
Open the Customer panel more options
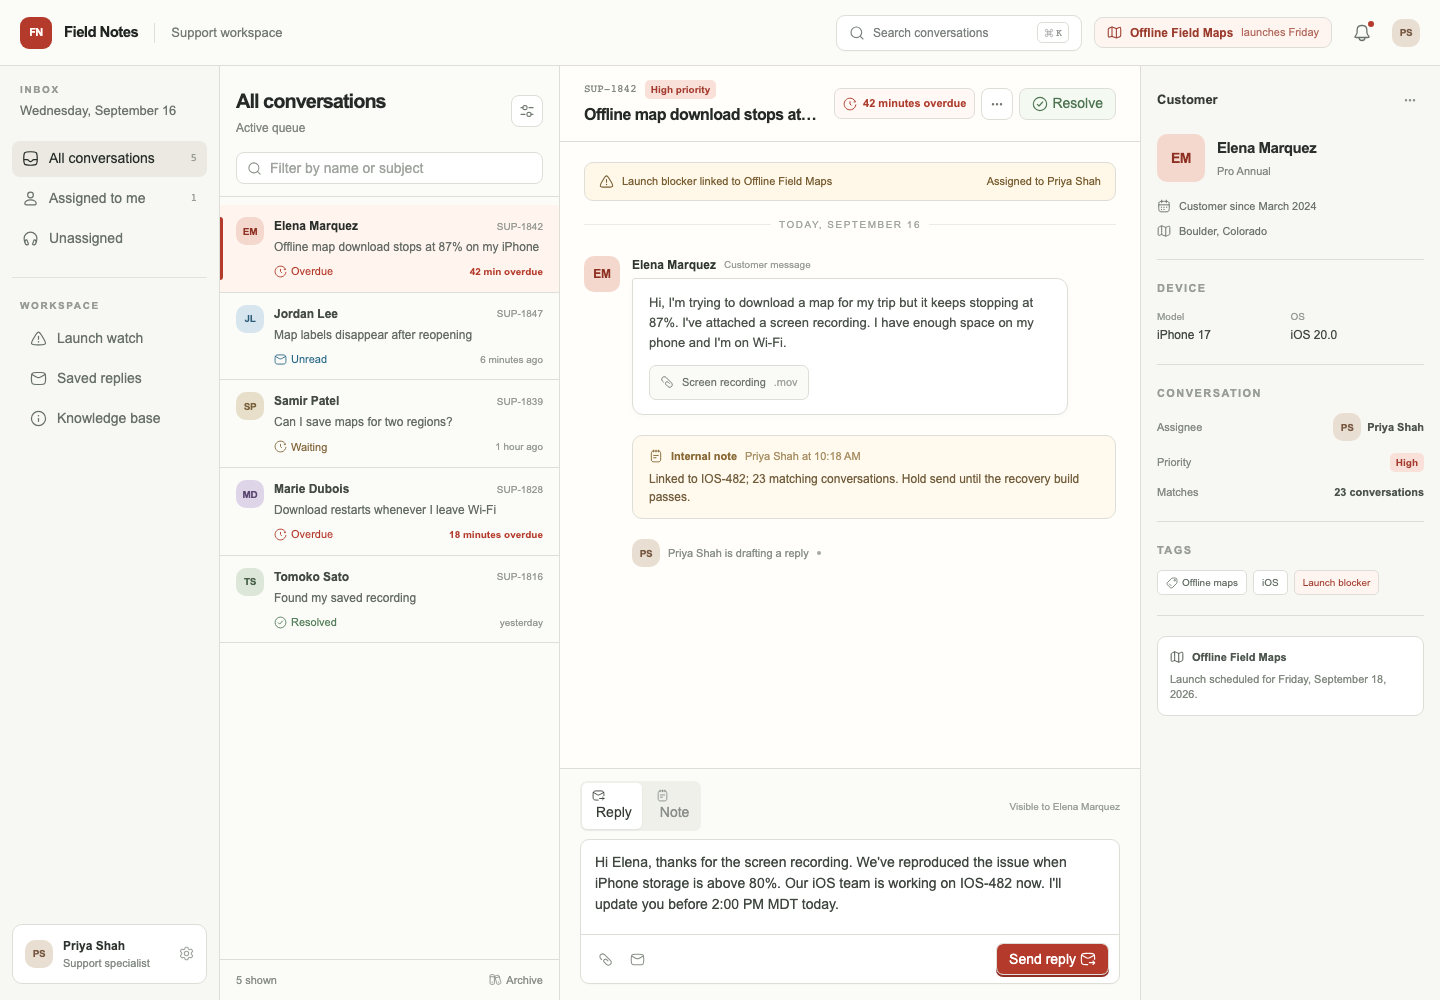[x=1410, y=100]
